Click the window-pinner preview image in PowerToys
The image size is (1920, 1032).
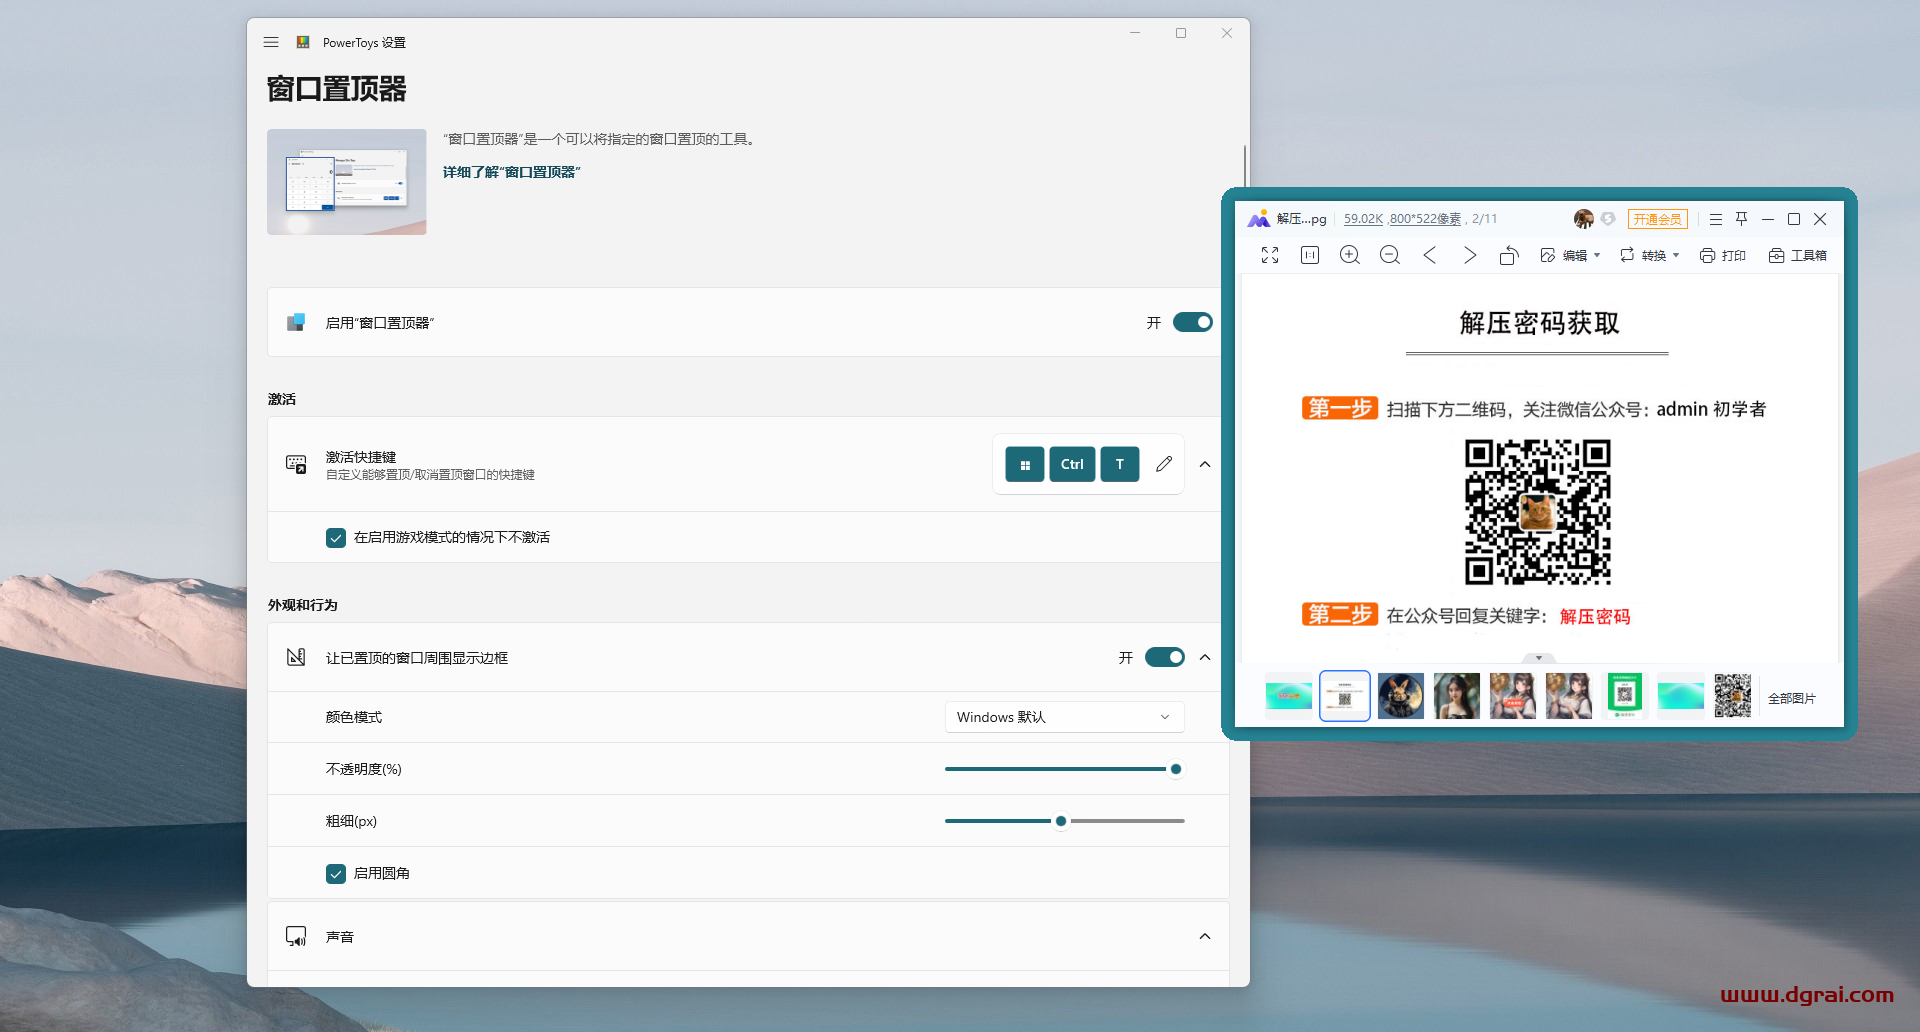click(346, 182)
